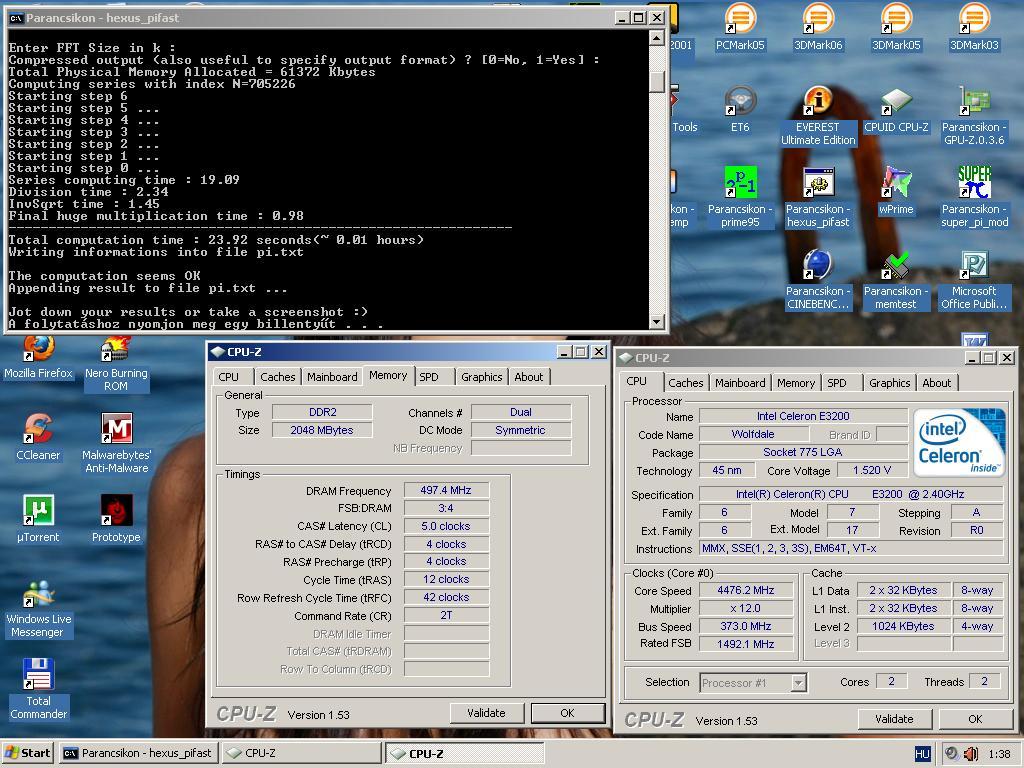Click OK in the Memory CPU-Z window

[x=568, y=713]
